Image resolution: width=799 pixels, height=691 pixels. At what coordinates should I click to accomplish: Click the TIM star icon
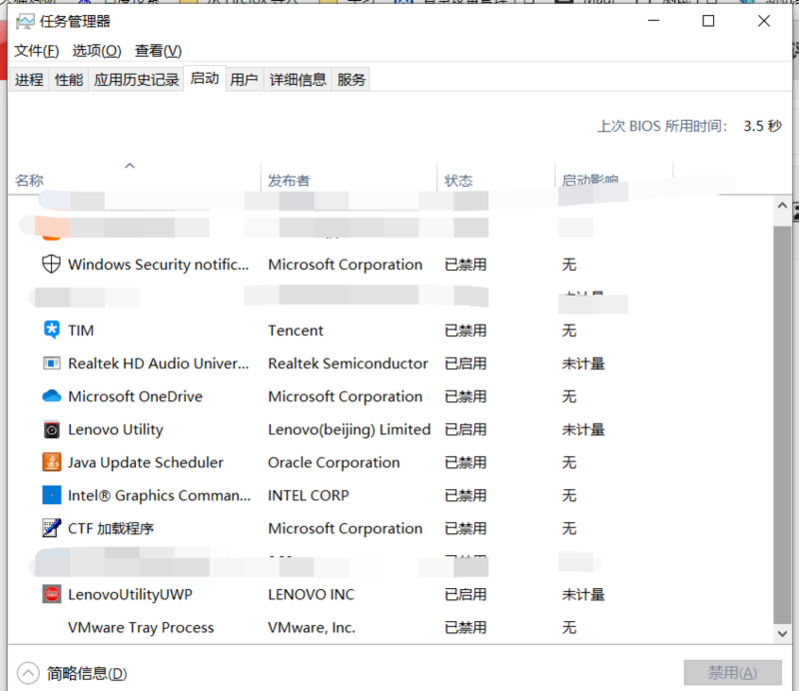click(x=51, y=330)
